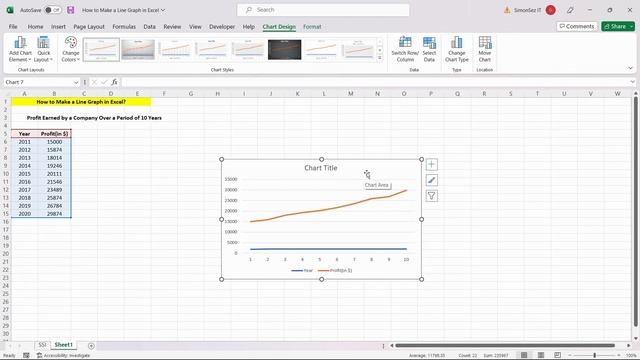
Task: Open Share button dropdown arrow
Action: (631, 26)
